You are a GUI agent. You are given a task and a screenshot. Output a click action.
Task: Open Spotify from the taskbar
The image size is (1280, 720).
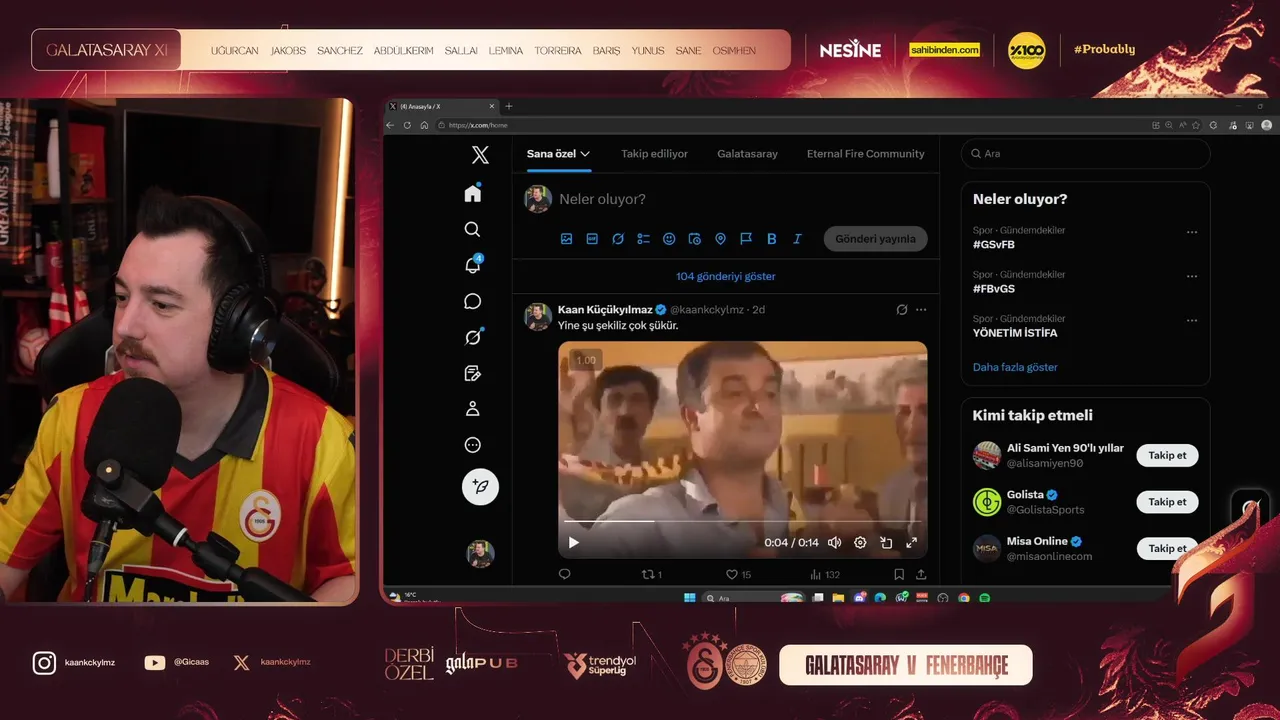(984, 598)
